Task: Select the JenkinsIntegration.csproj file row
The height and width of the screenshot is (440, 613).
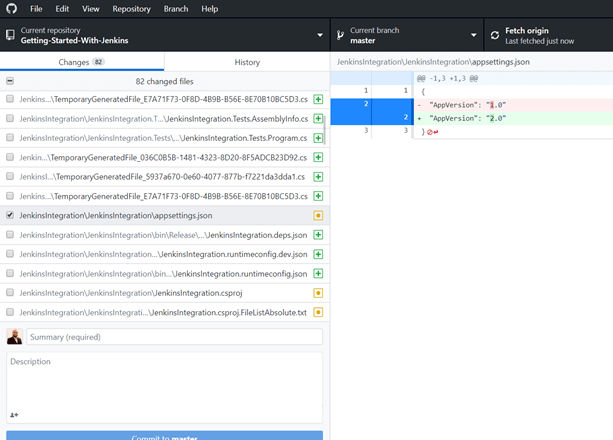Action: point(165,293)
